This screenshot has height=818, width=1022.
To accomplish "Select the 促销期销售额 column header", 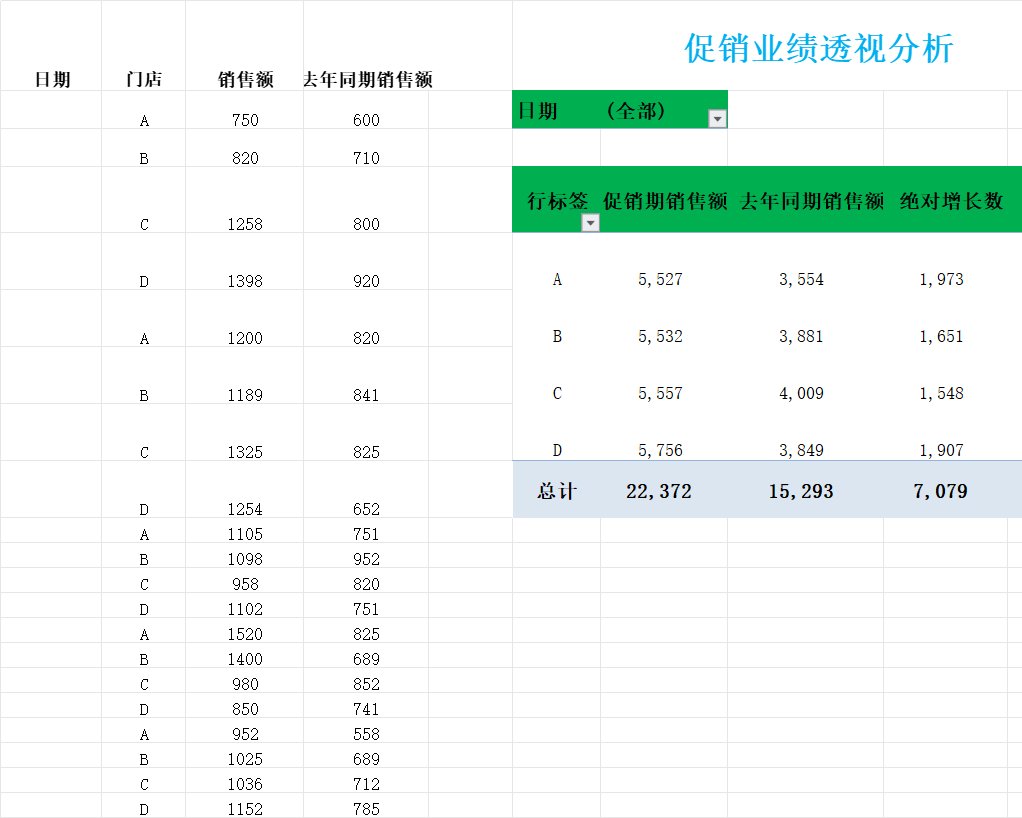I will coord(663,199).
